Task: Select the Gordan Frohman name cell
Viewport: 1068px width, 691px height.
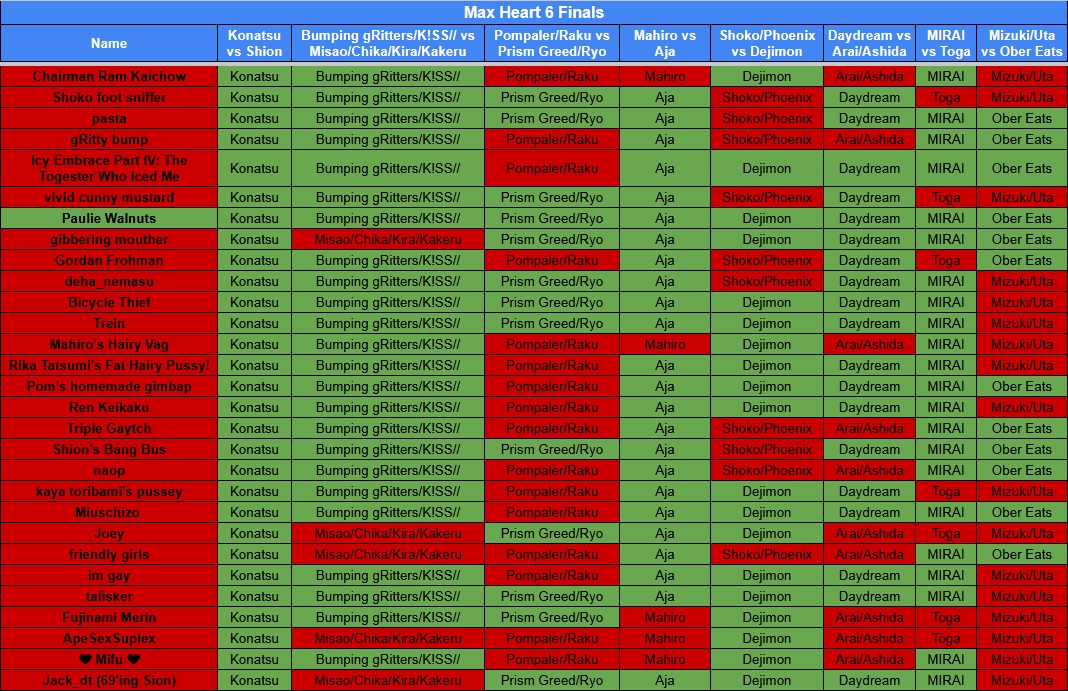Action: tap(109, 261)
